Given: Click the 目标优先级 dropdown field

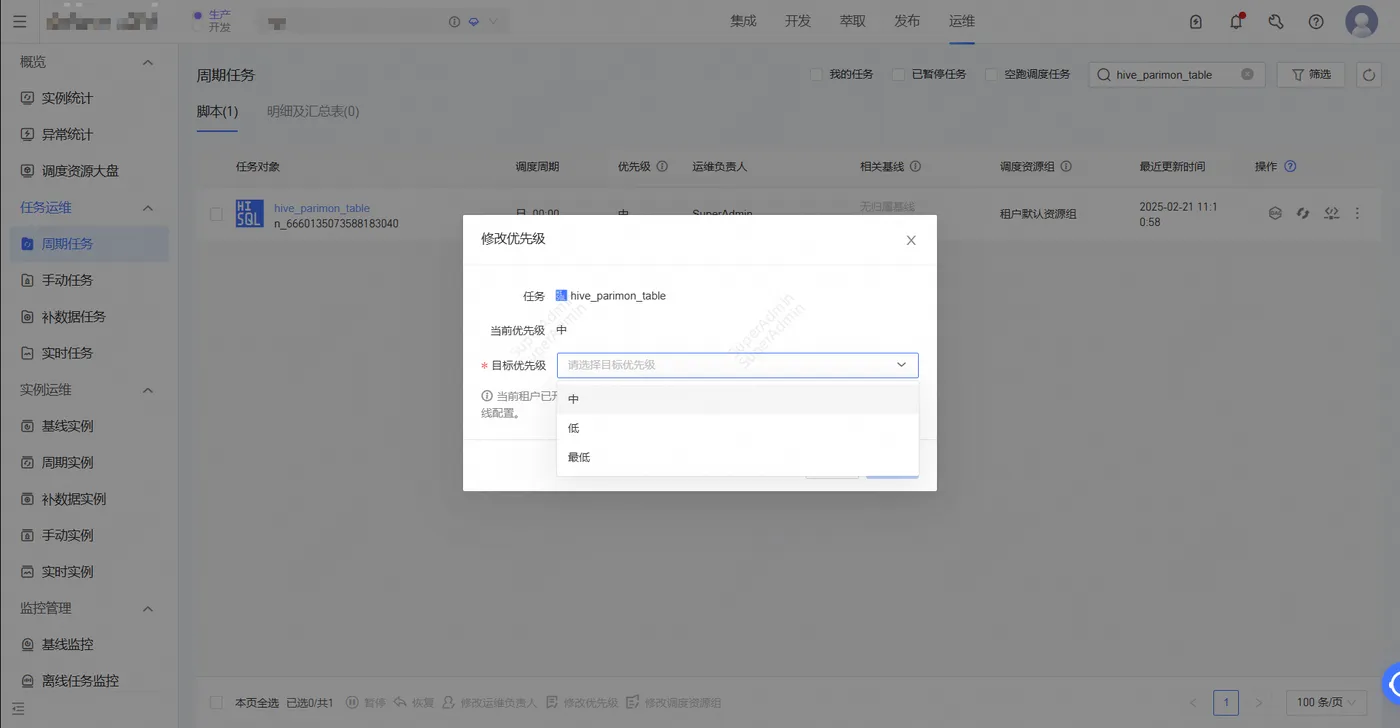Looking at the screenshot, I should tap(737, 365).
